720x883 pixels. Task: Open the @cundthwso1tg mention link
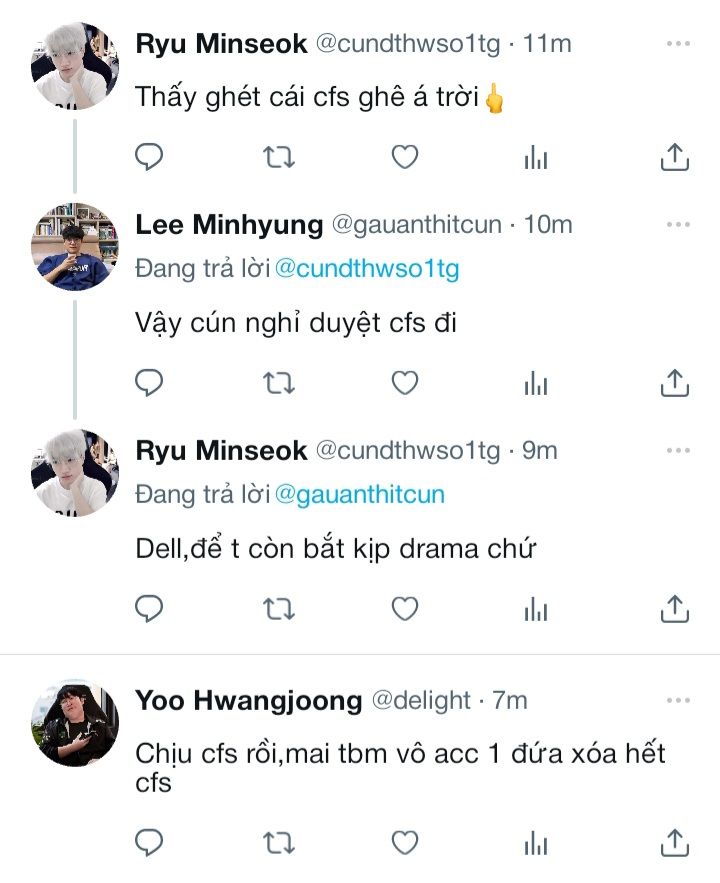367,269
